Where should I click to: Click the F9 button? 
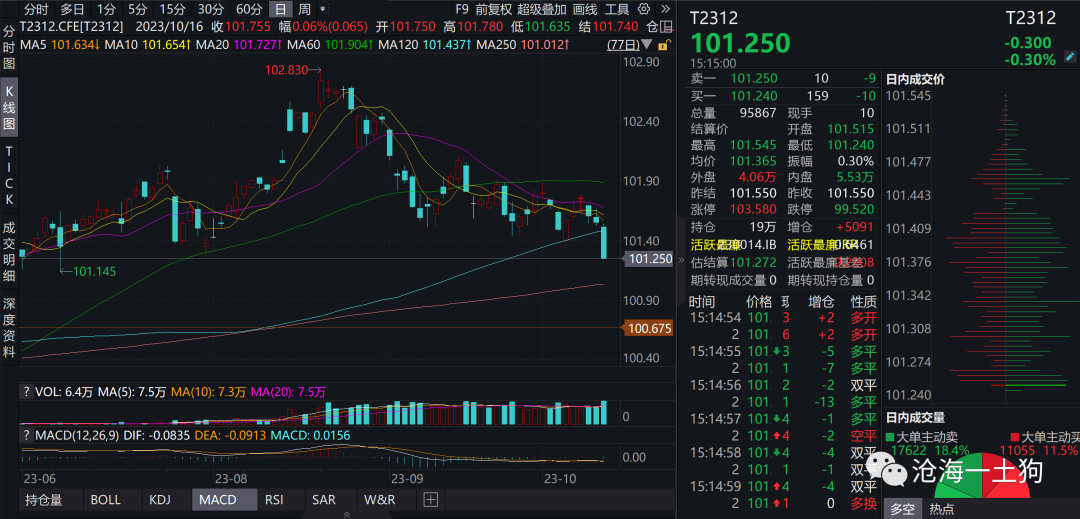click(462, 10)
